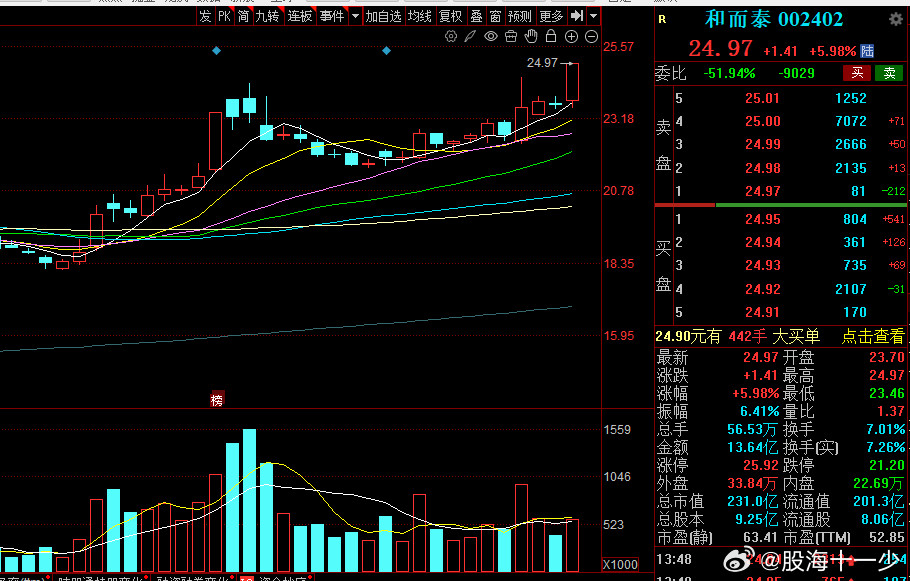
Task: Click the blue 陆 badge
Action: coord(867,51)
